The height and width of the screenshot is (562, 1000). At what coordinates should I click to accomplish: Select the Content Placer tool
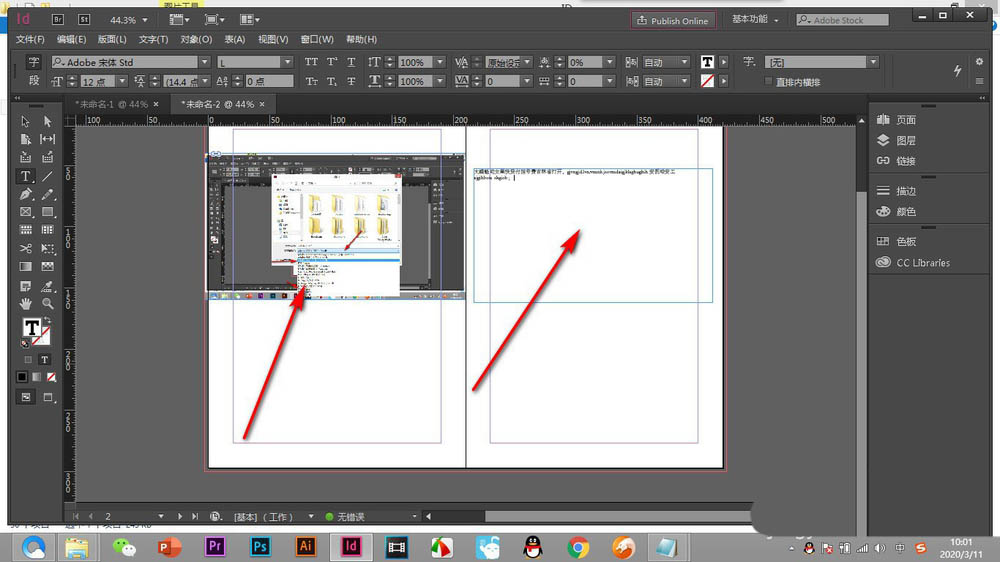(47, 158)
